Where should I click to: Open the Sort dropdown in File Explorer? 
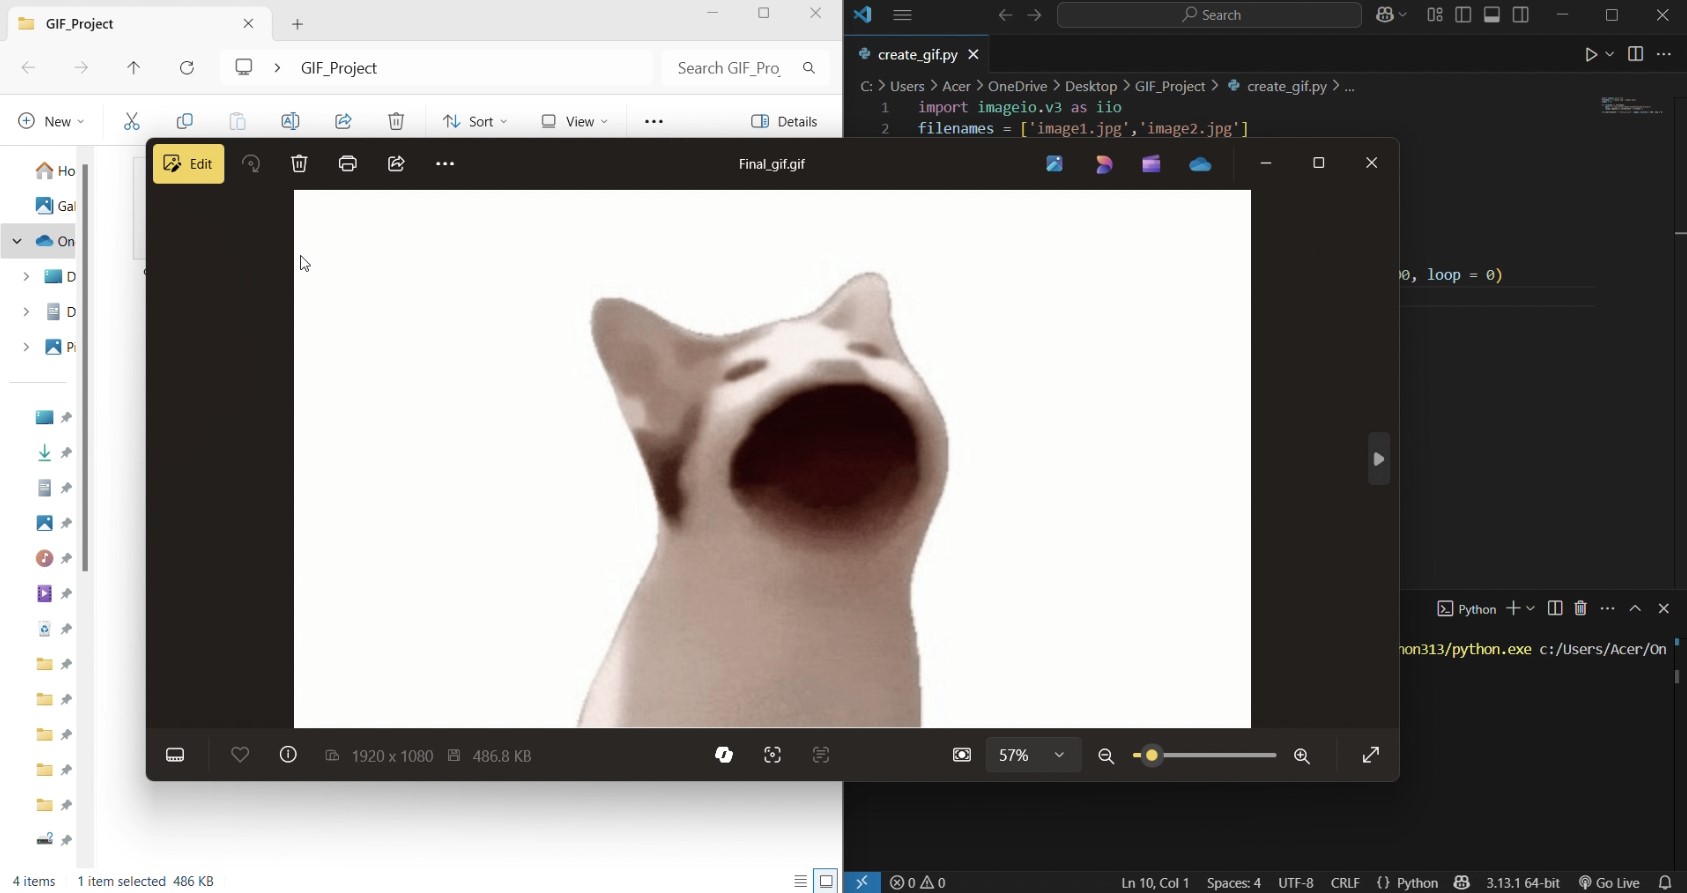(475, 121)
